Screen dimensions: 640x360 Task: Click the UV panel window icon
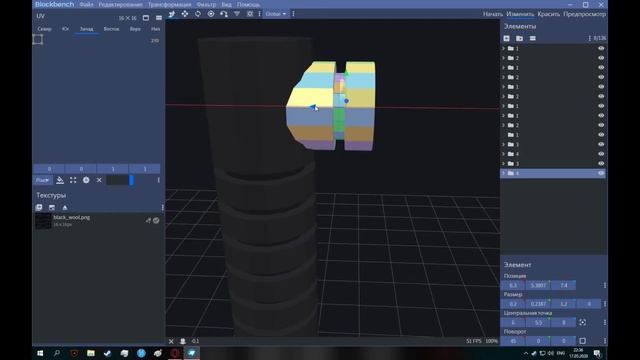pos(146,18)
